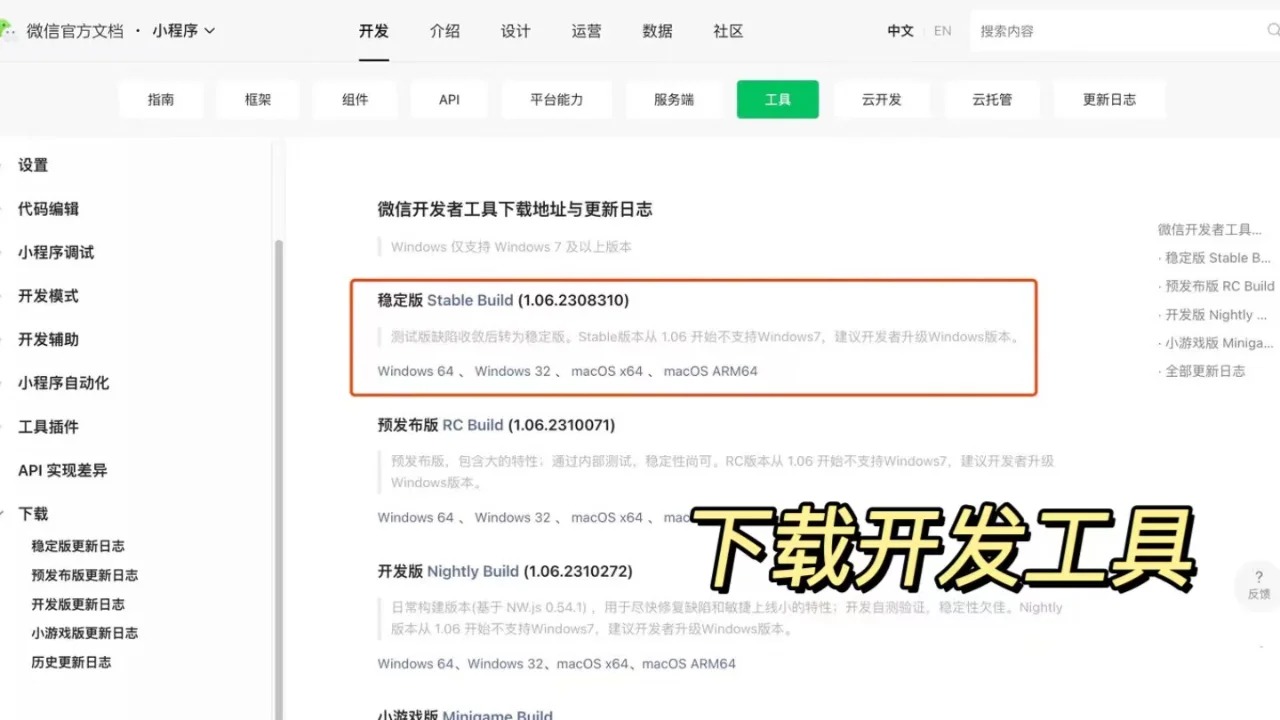
Task: Open 小程序自动化 in the sidebar
Action: 63,383
